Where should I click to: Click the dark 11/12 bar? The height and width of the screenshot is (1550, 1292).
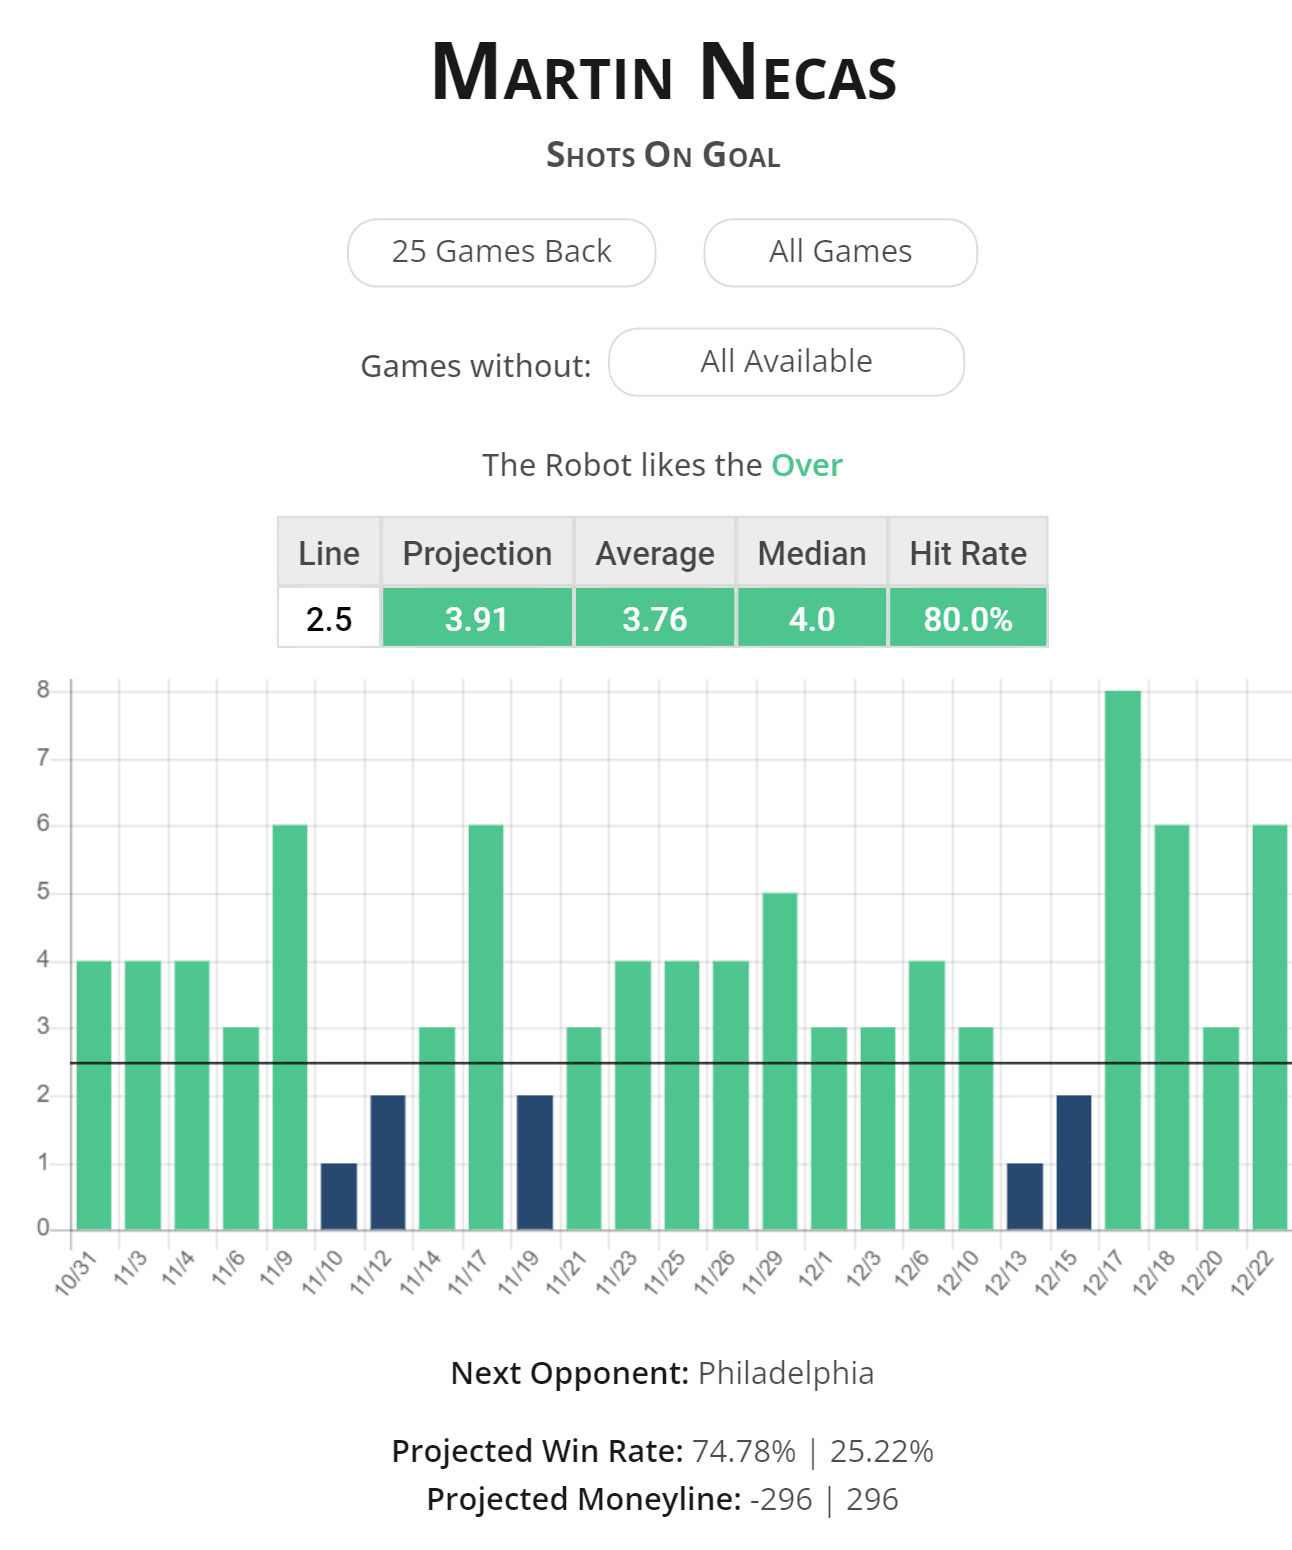click(x=388, y=1163)
